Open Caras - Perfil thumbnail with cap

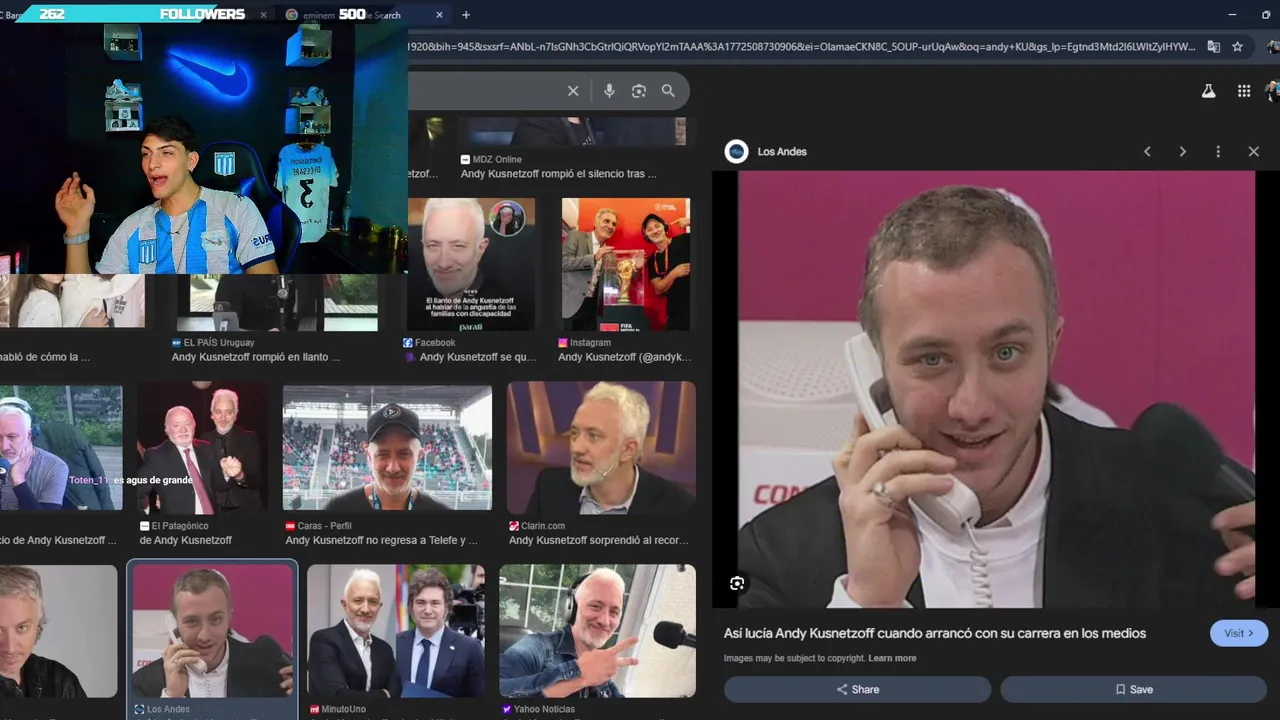coord(387,448)
